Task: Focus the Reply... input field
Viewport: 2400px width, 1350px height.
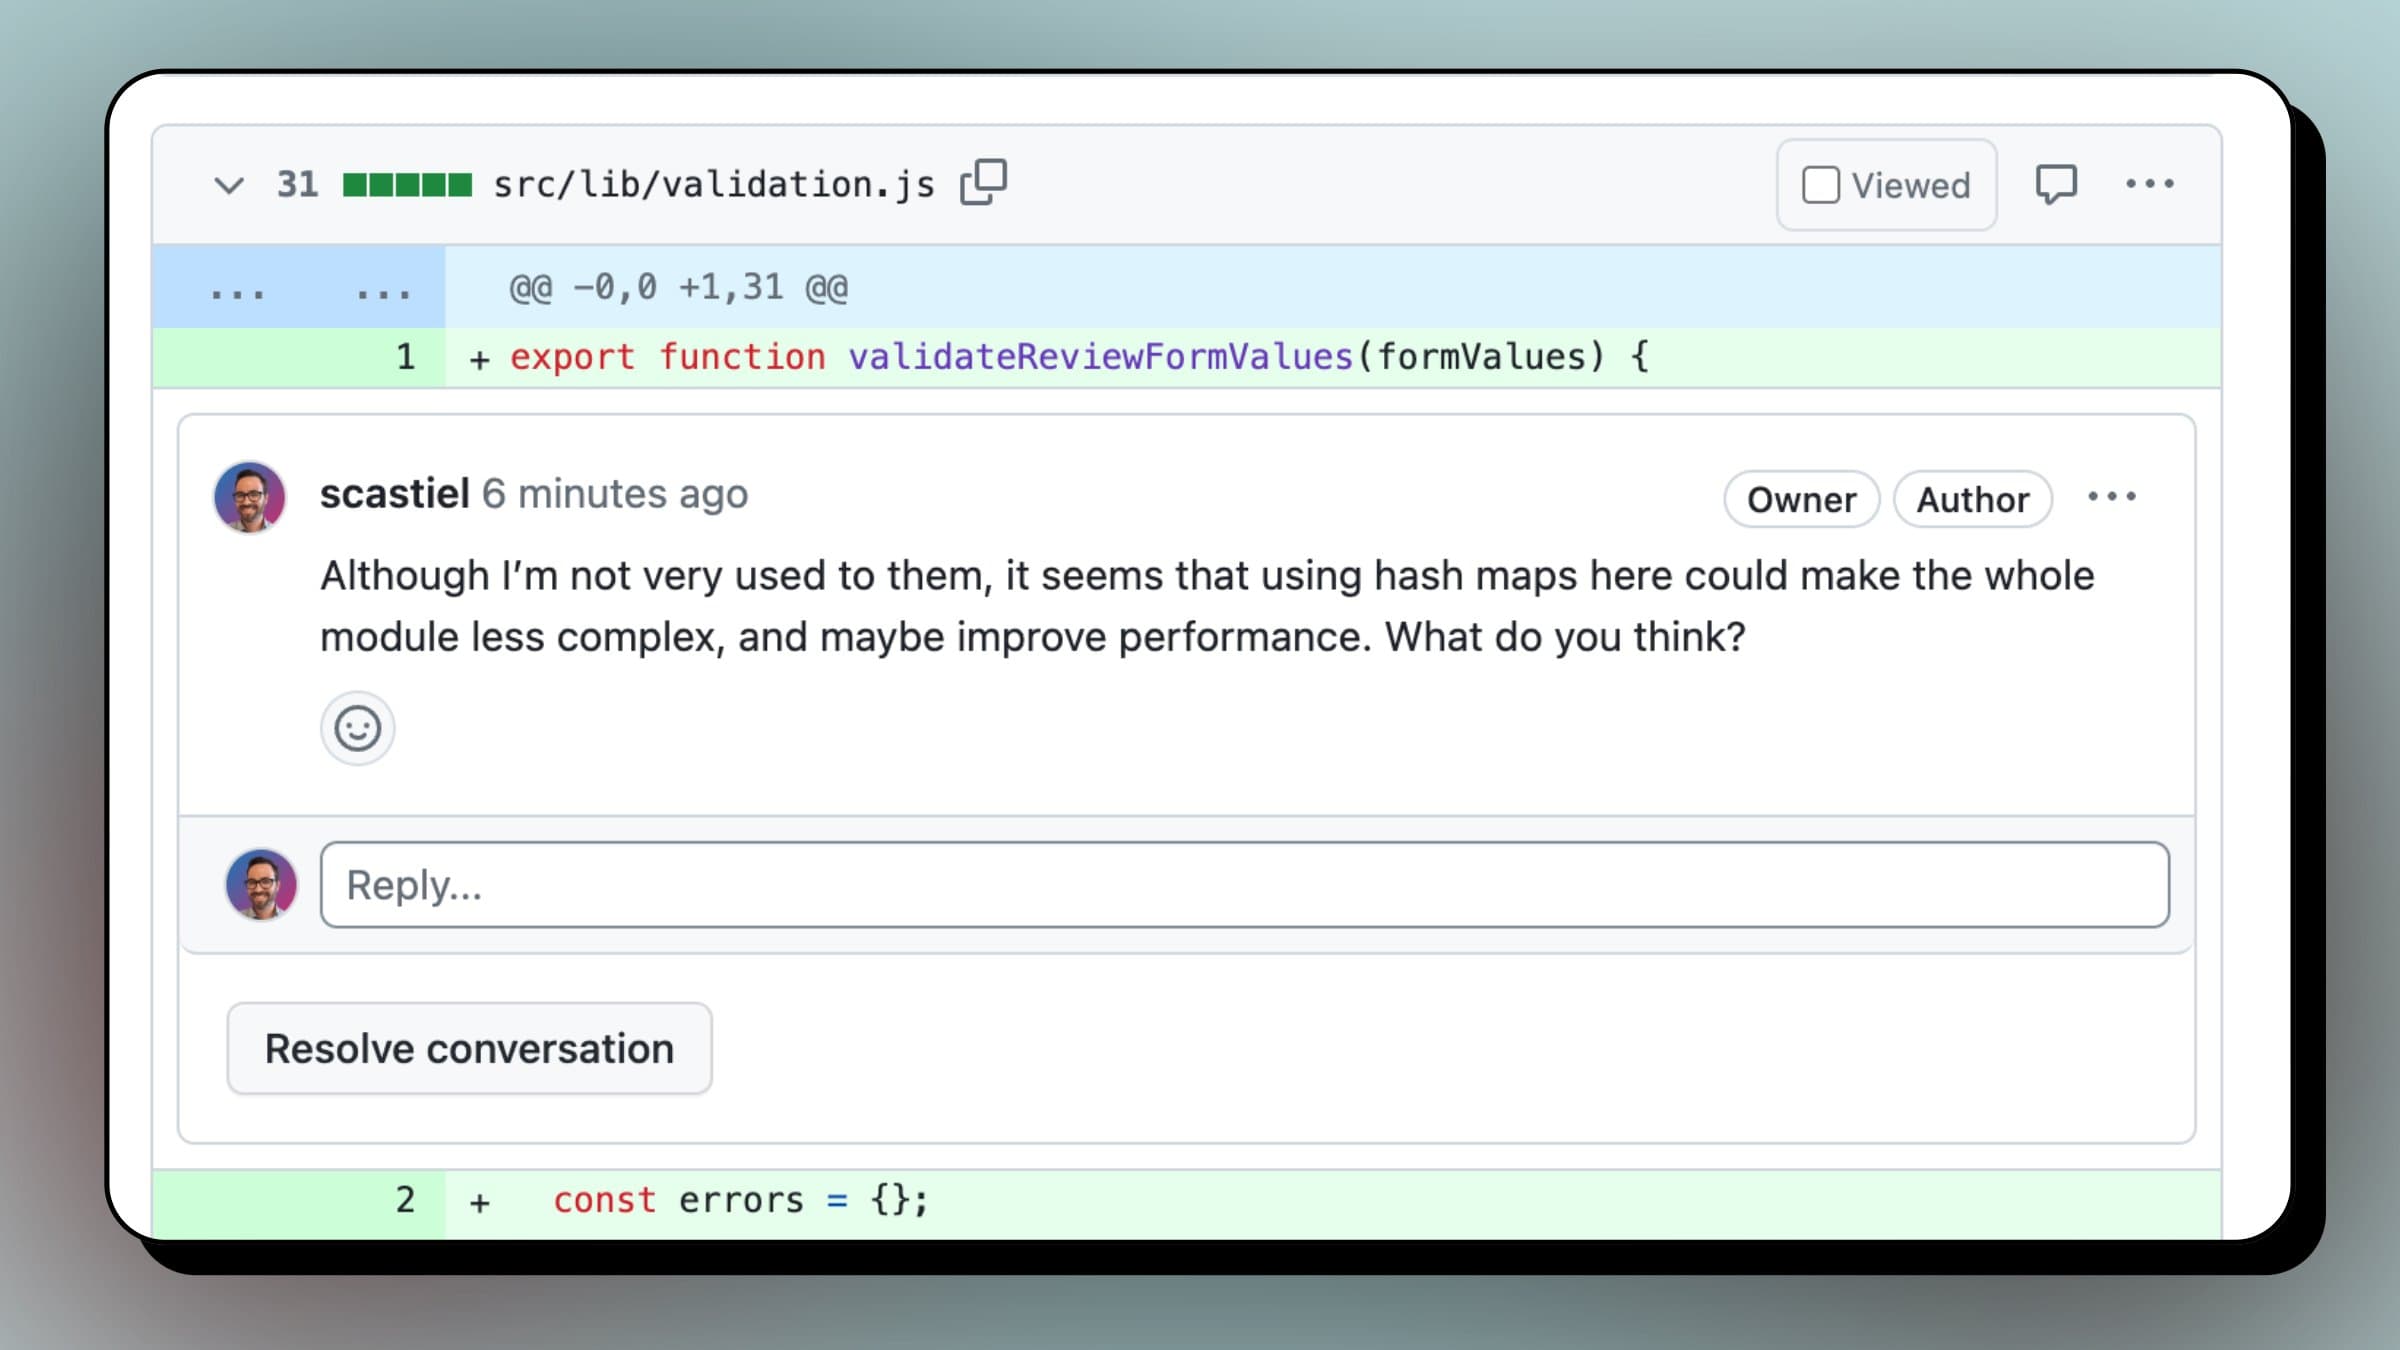Action: coord(1244,885)
